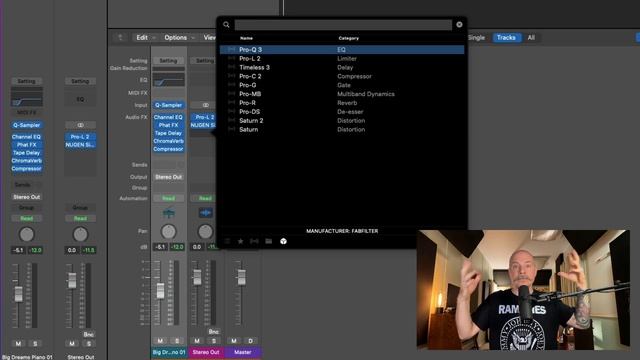The height and width of the screenshot is (360, 640).
Task: Open Compressor plugin slot in the mixer
Action: (x=168, y=149)
